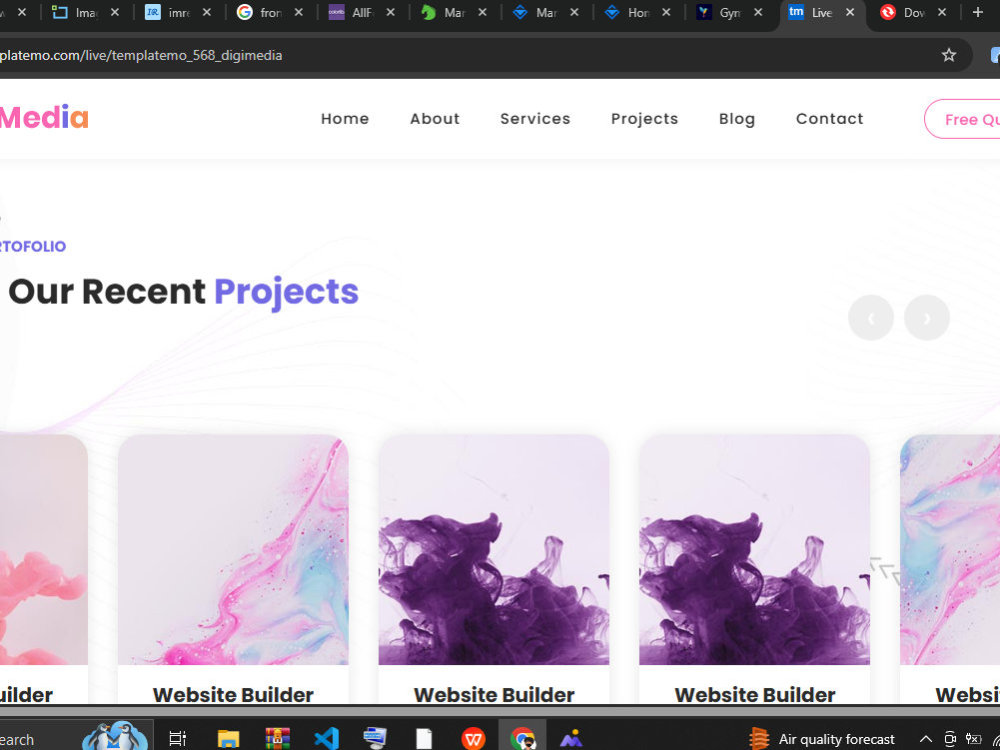Click the penguins search highlight icon
This screenshot has height=750, width=1000.
point(115,737)
